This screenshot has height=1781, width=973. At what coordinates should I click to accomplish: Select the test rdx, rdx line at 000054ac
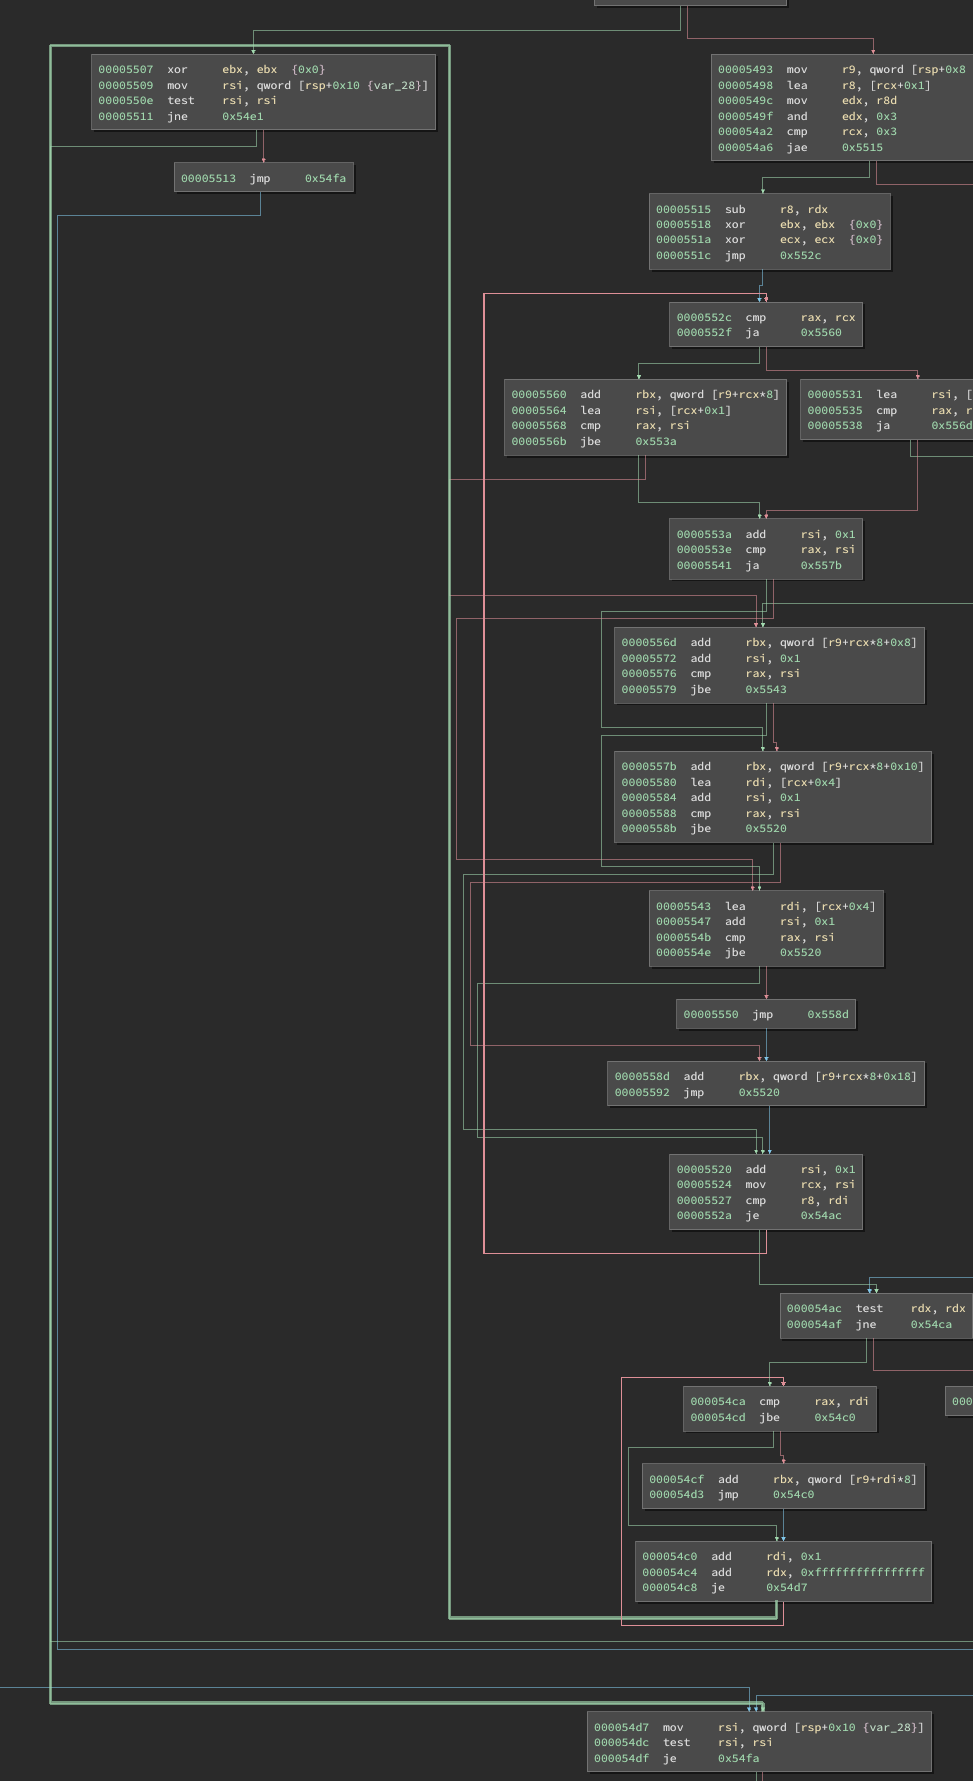876,1308
